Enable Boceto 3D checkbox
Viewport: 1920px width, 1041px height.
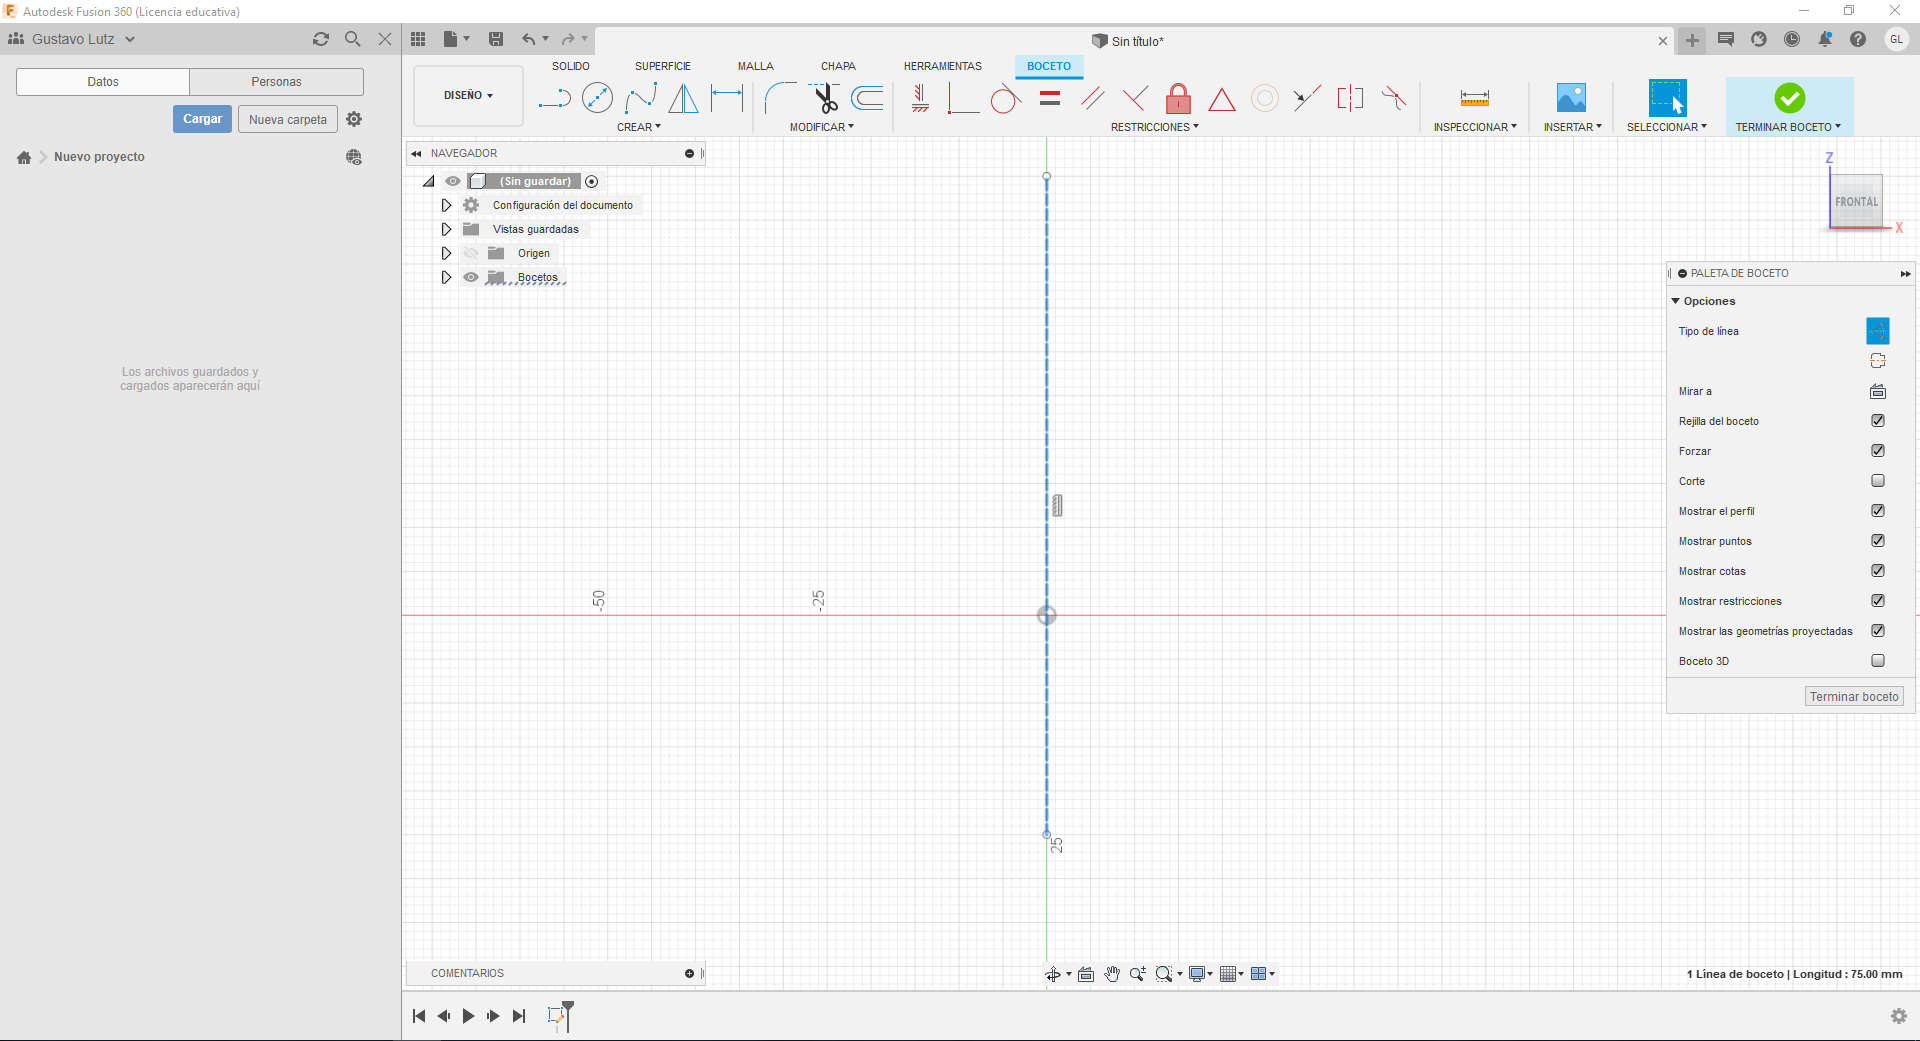tap(1878, 661)
